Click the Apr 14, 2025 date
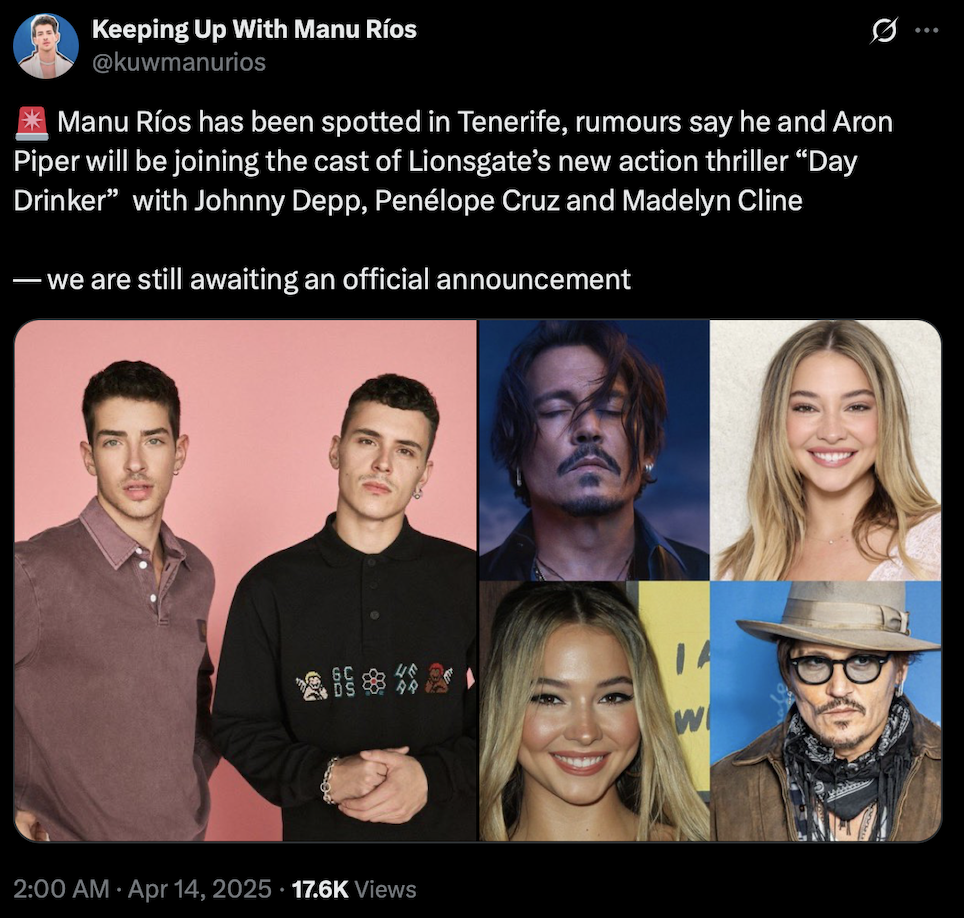This screenshot has width=964, height=918. point(199,889)
